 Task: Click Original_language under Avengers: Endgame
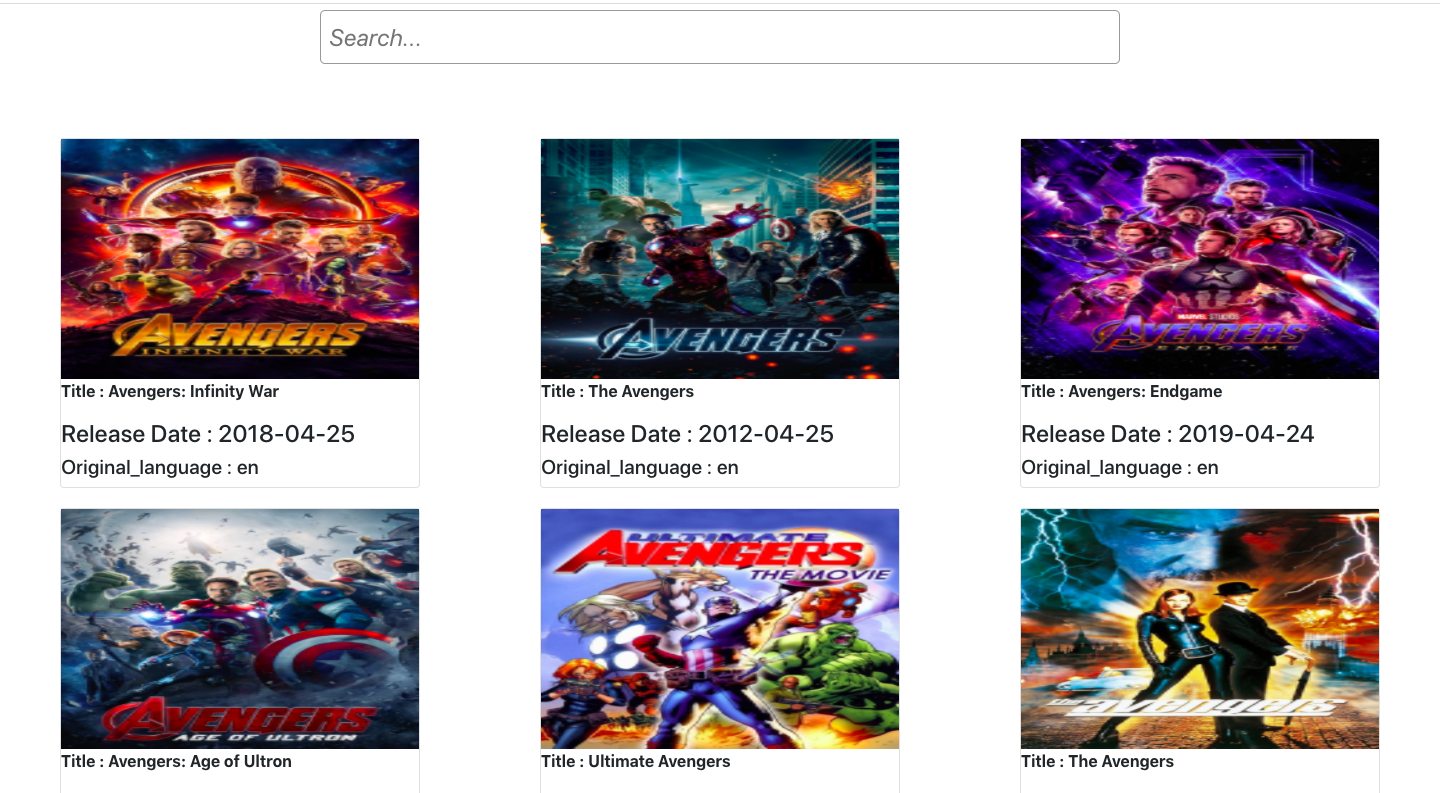click(x=1120, y=468)
